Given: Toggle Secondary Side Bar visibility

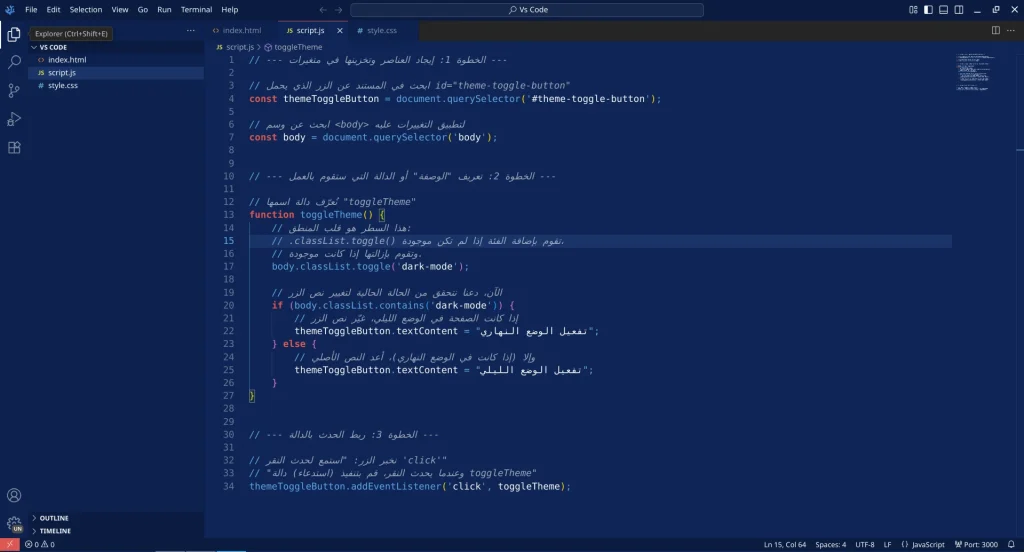Looking at the screenshot, I should pos(959,10).
